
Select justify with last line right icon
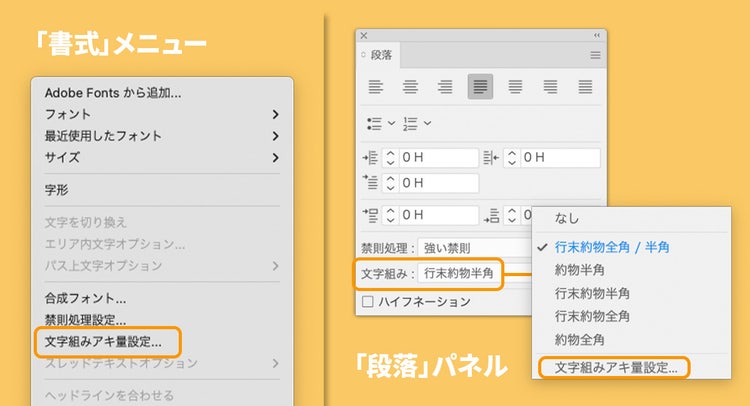[x=550, y=87]
